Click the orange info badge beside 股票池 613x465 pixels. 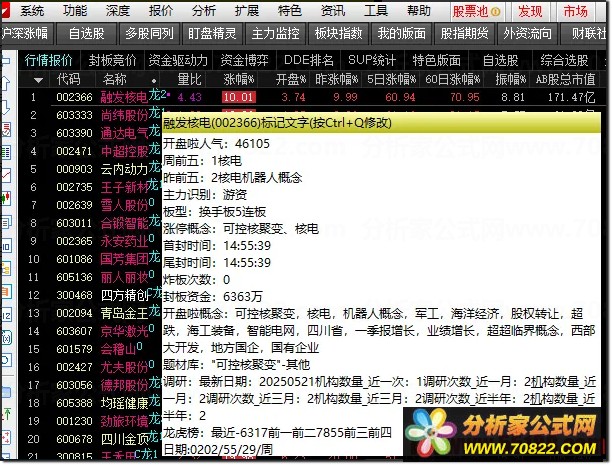click(x=495, y=12)
